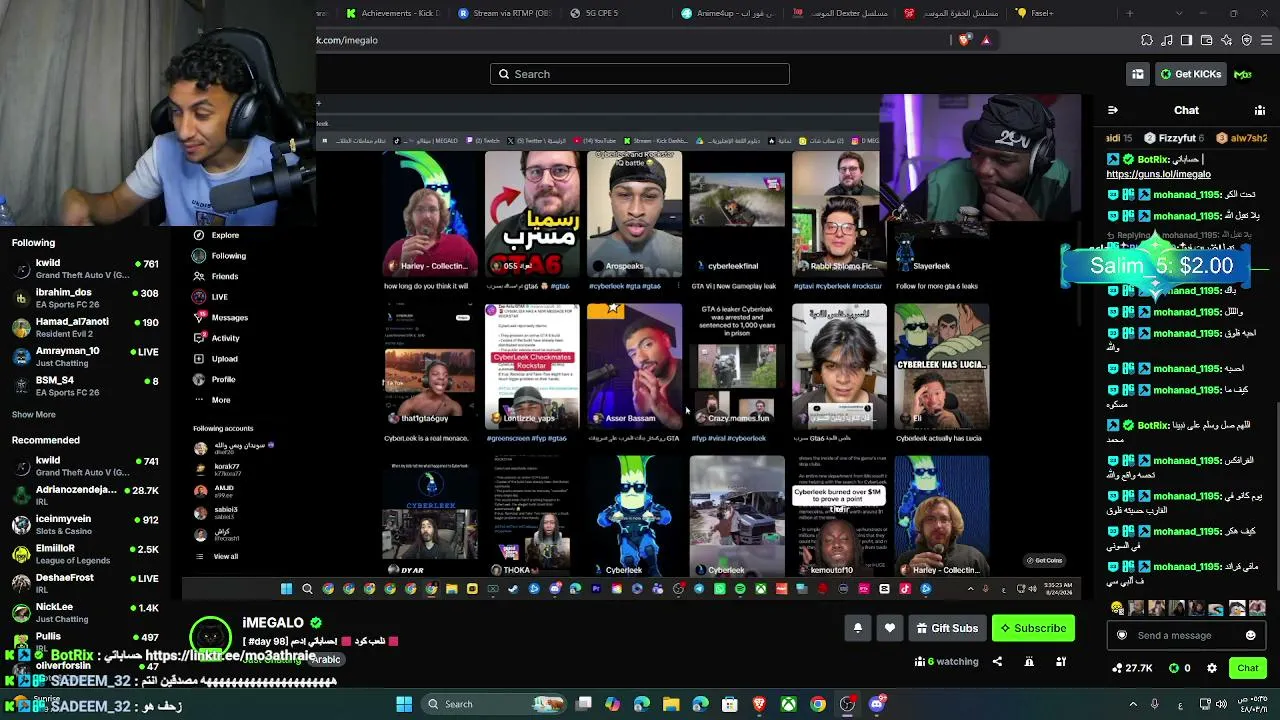The height and width of the screenshot is (720, 1280).
Task: Open the tab search chevron in title bar
Action: [1180, 13]
